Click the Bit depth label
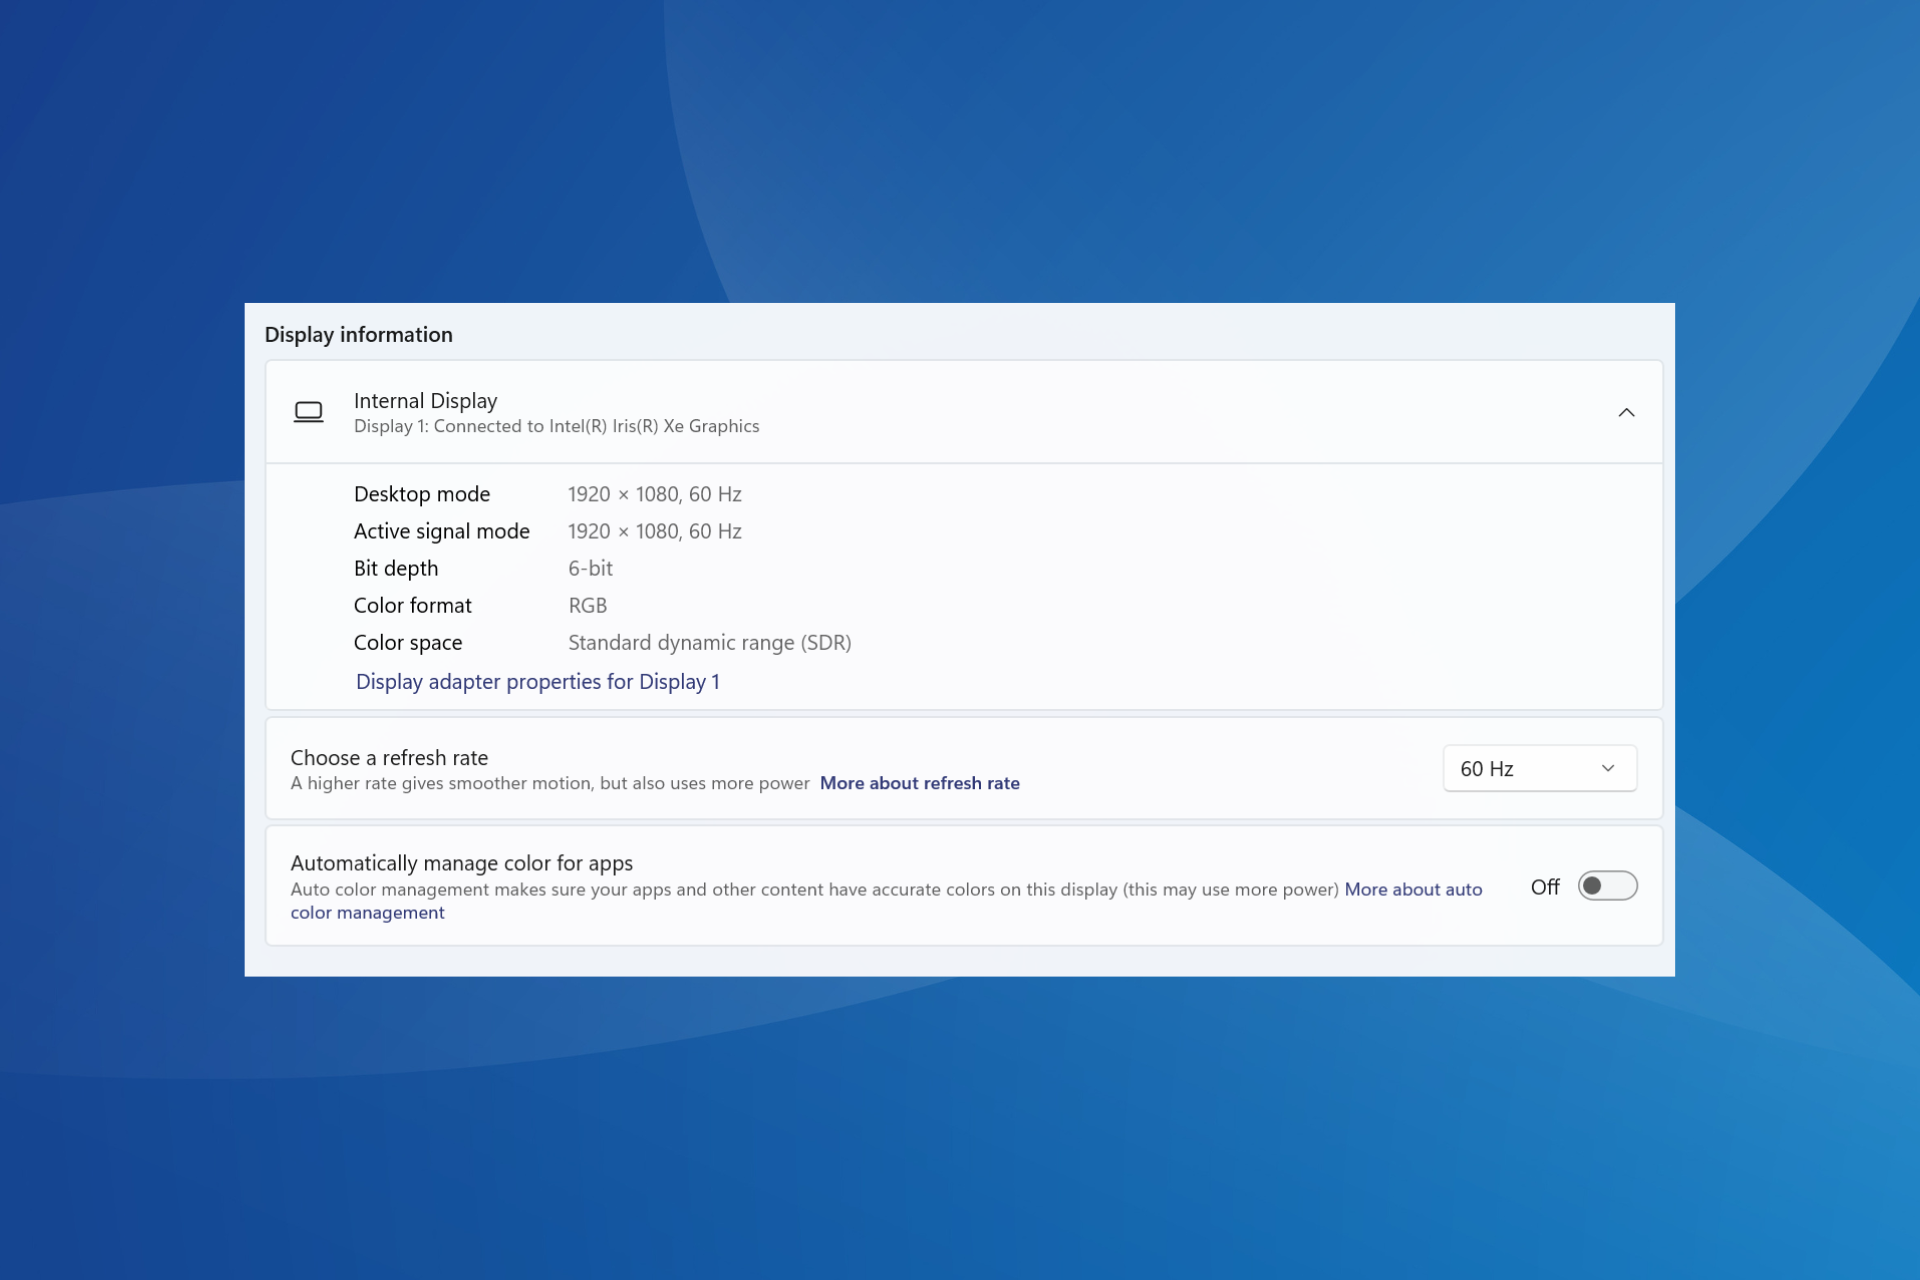This screenshot has width=1920, height=1280. point(395,568)
